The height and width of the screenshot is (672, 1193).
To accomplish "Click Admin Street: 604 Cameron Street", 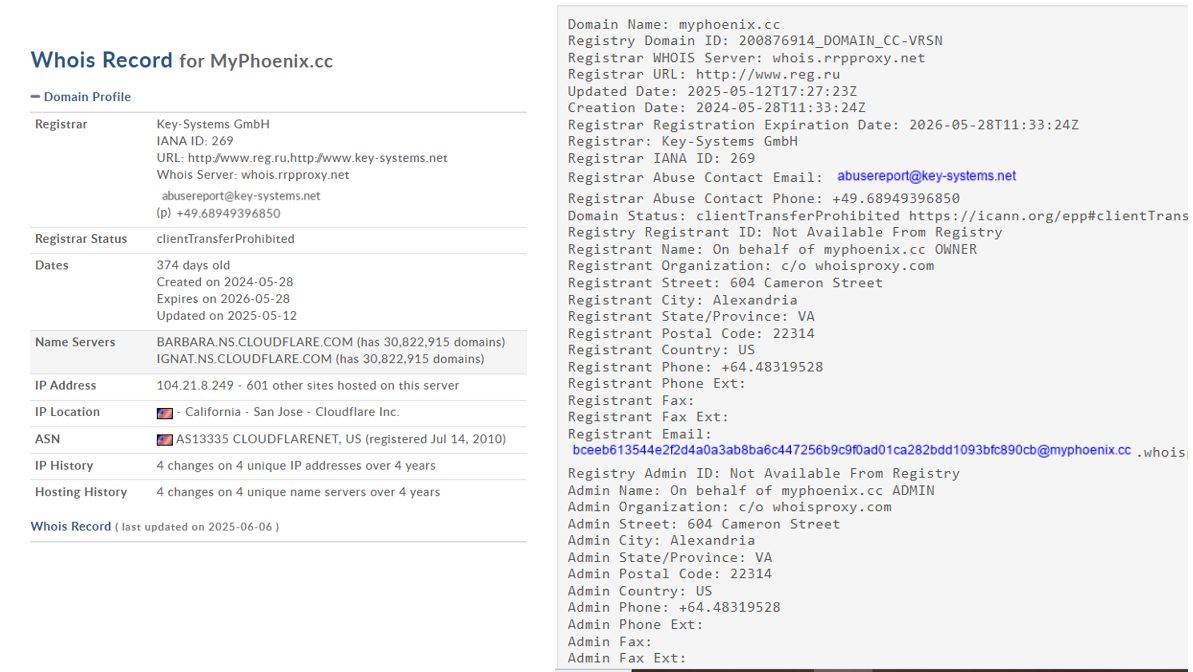I will click(x=704, y=524).
